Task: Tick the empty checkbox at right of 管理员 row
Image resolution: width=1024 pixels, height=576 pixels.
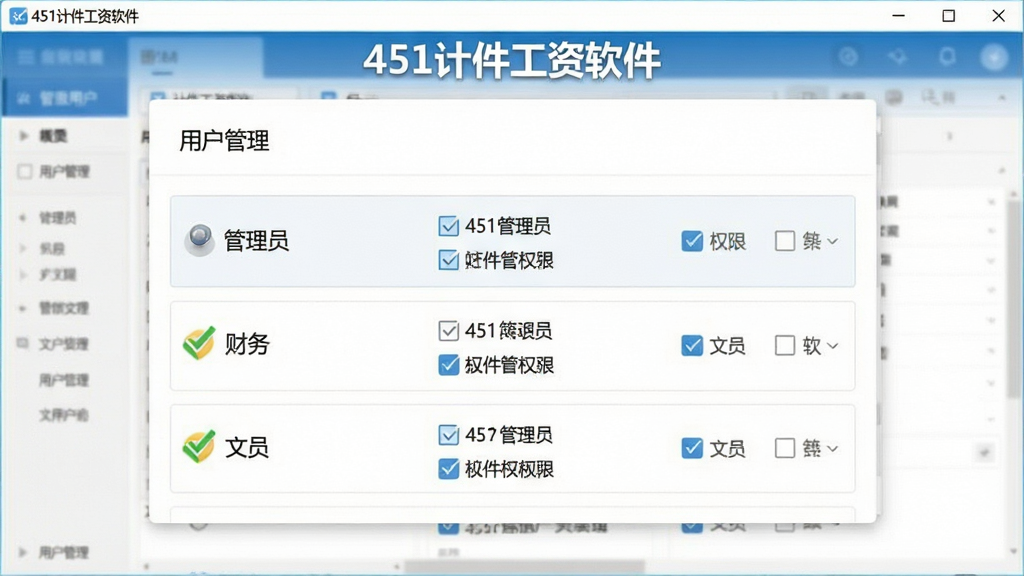Action: coord(785,241)
